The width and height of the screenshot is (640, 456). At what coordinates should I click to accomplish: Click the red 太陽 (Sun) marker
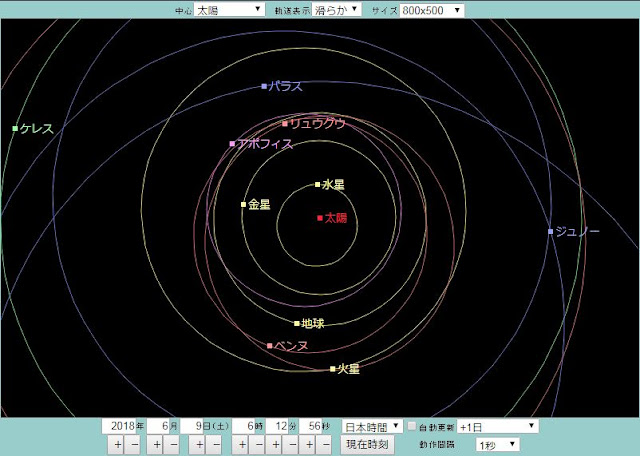coord(320,218)
